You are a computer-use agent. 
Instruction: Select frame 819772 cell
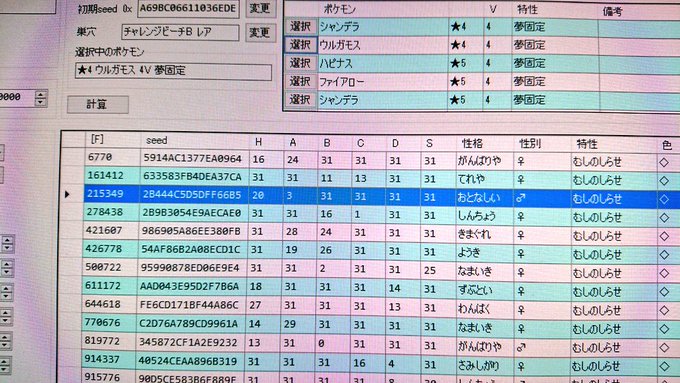(108, 341)
